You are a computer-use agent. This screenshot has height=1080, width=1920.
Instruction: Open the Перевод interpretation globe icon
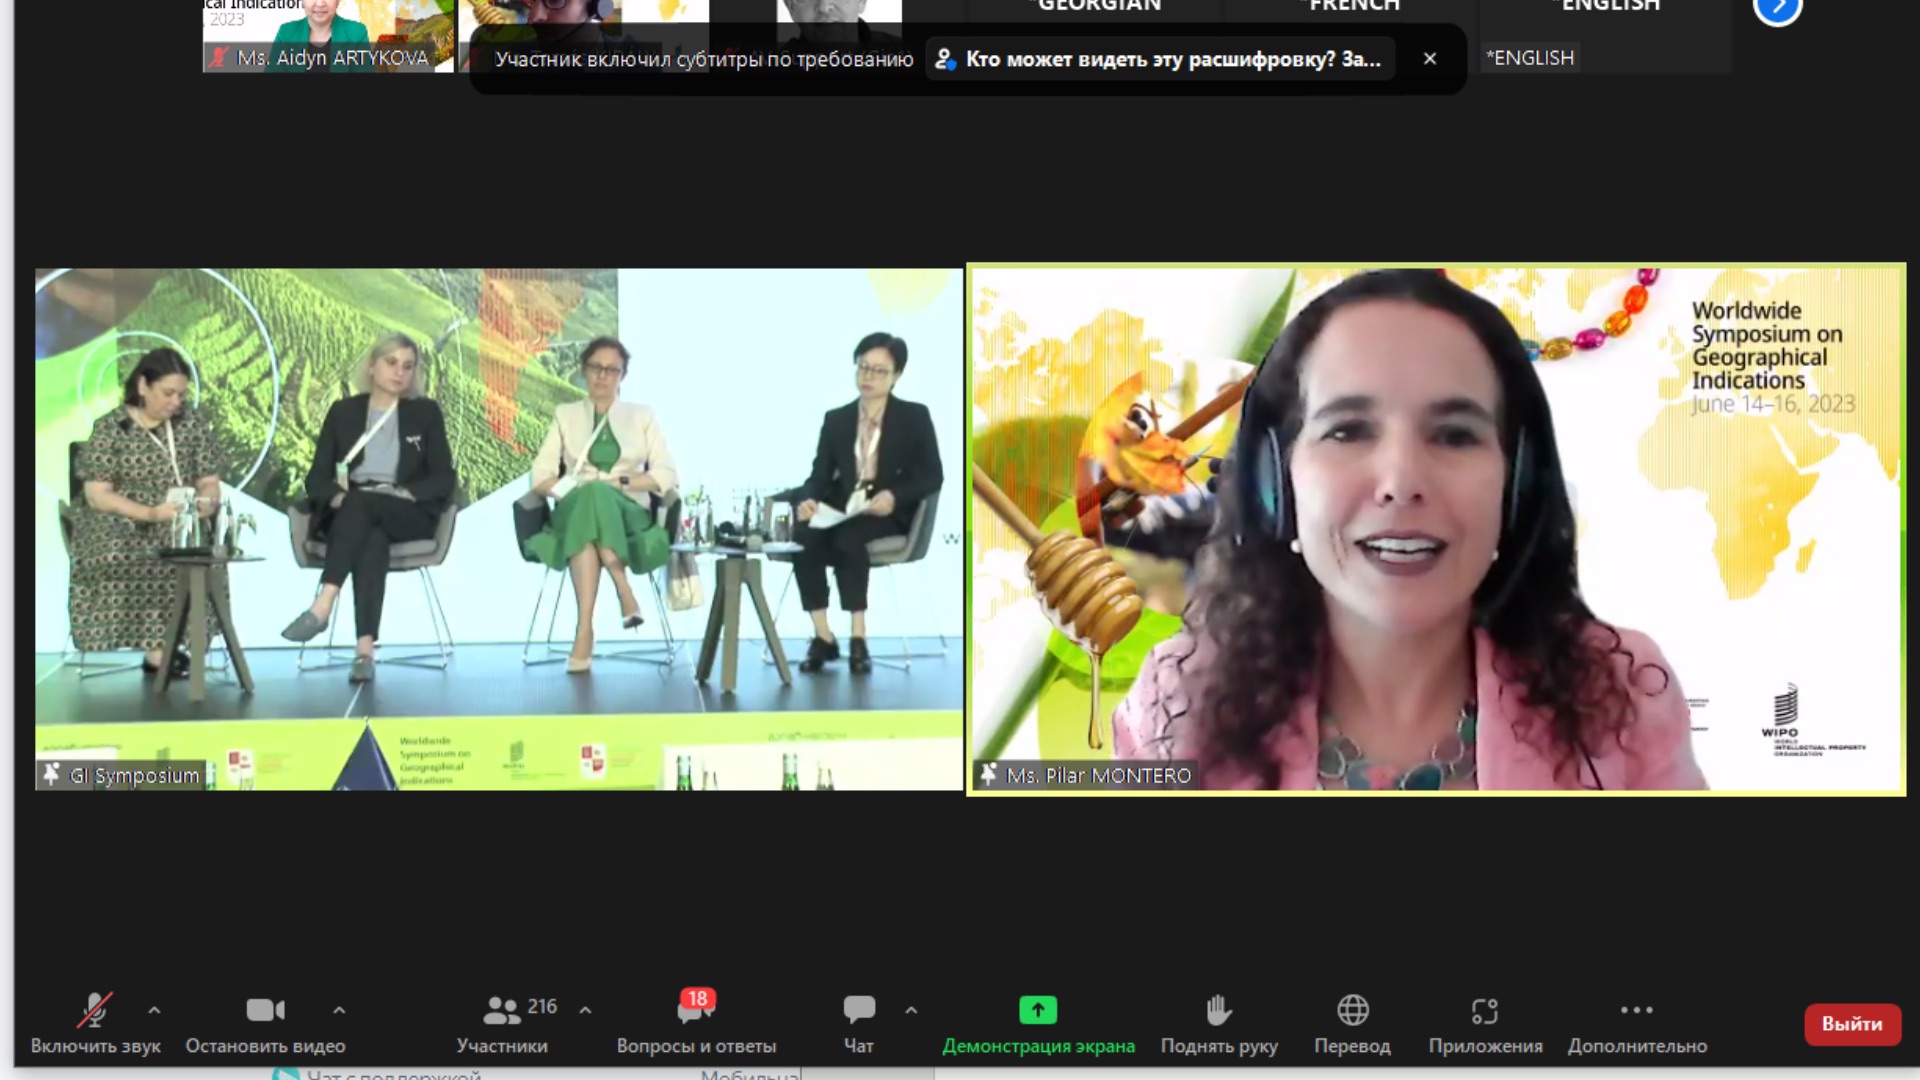pyautogui.click(x=1352, y=1011)
